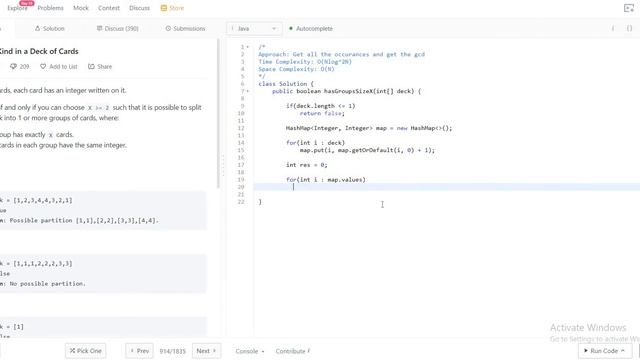Screen dimensions: 640x360
Task: Click the HashMap declaration line
Action: [369, 128]
